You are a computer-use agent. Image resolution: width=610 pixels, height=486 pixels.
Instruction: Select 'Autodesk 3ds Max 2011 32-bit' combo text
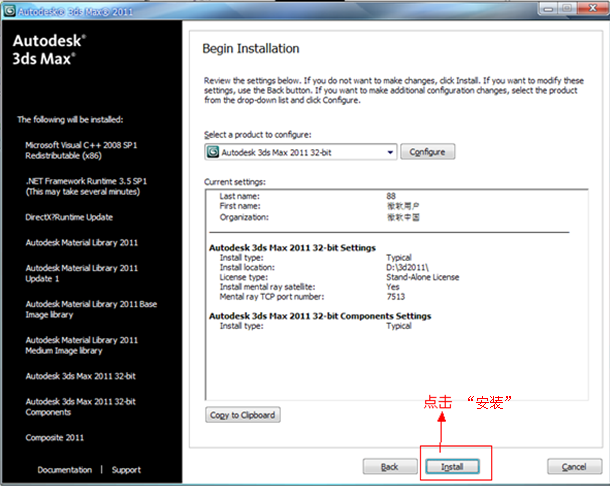click(x=277, y=153)
